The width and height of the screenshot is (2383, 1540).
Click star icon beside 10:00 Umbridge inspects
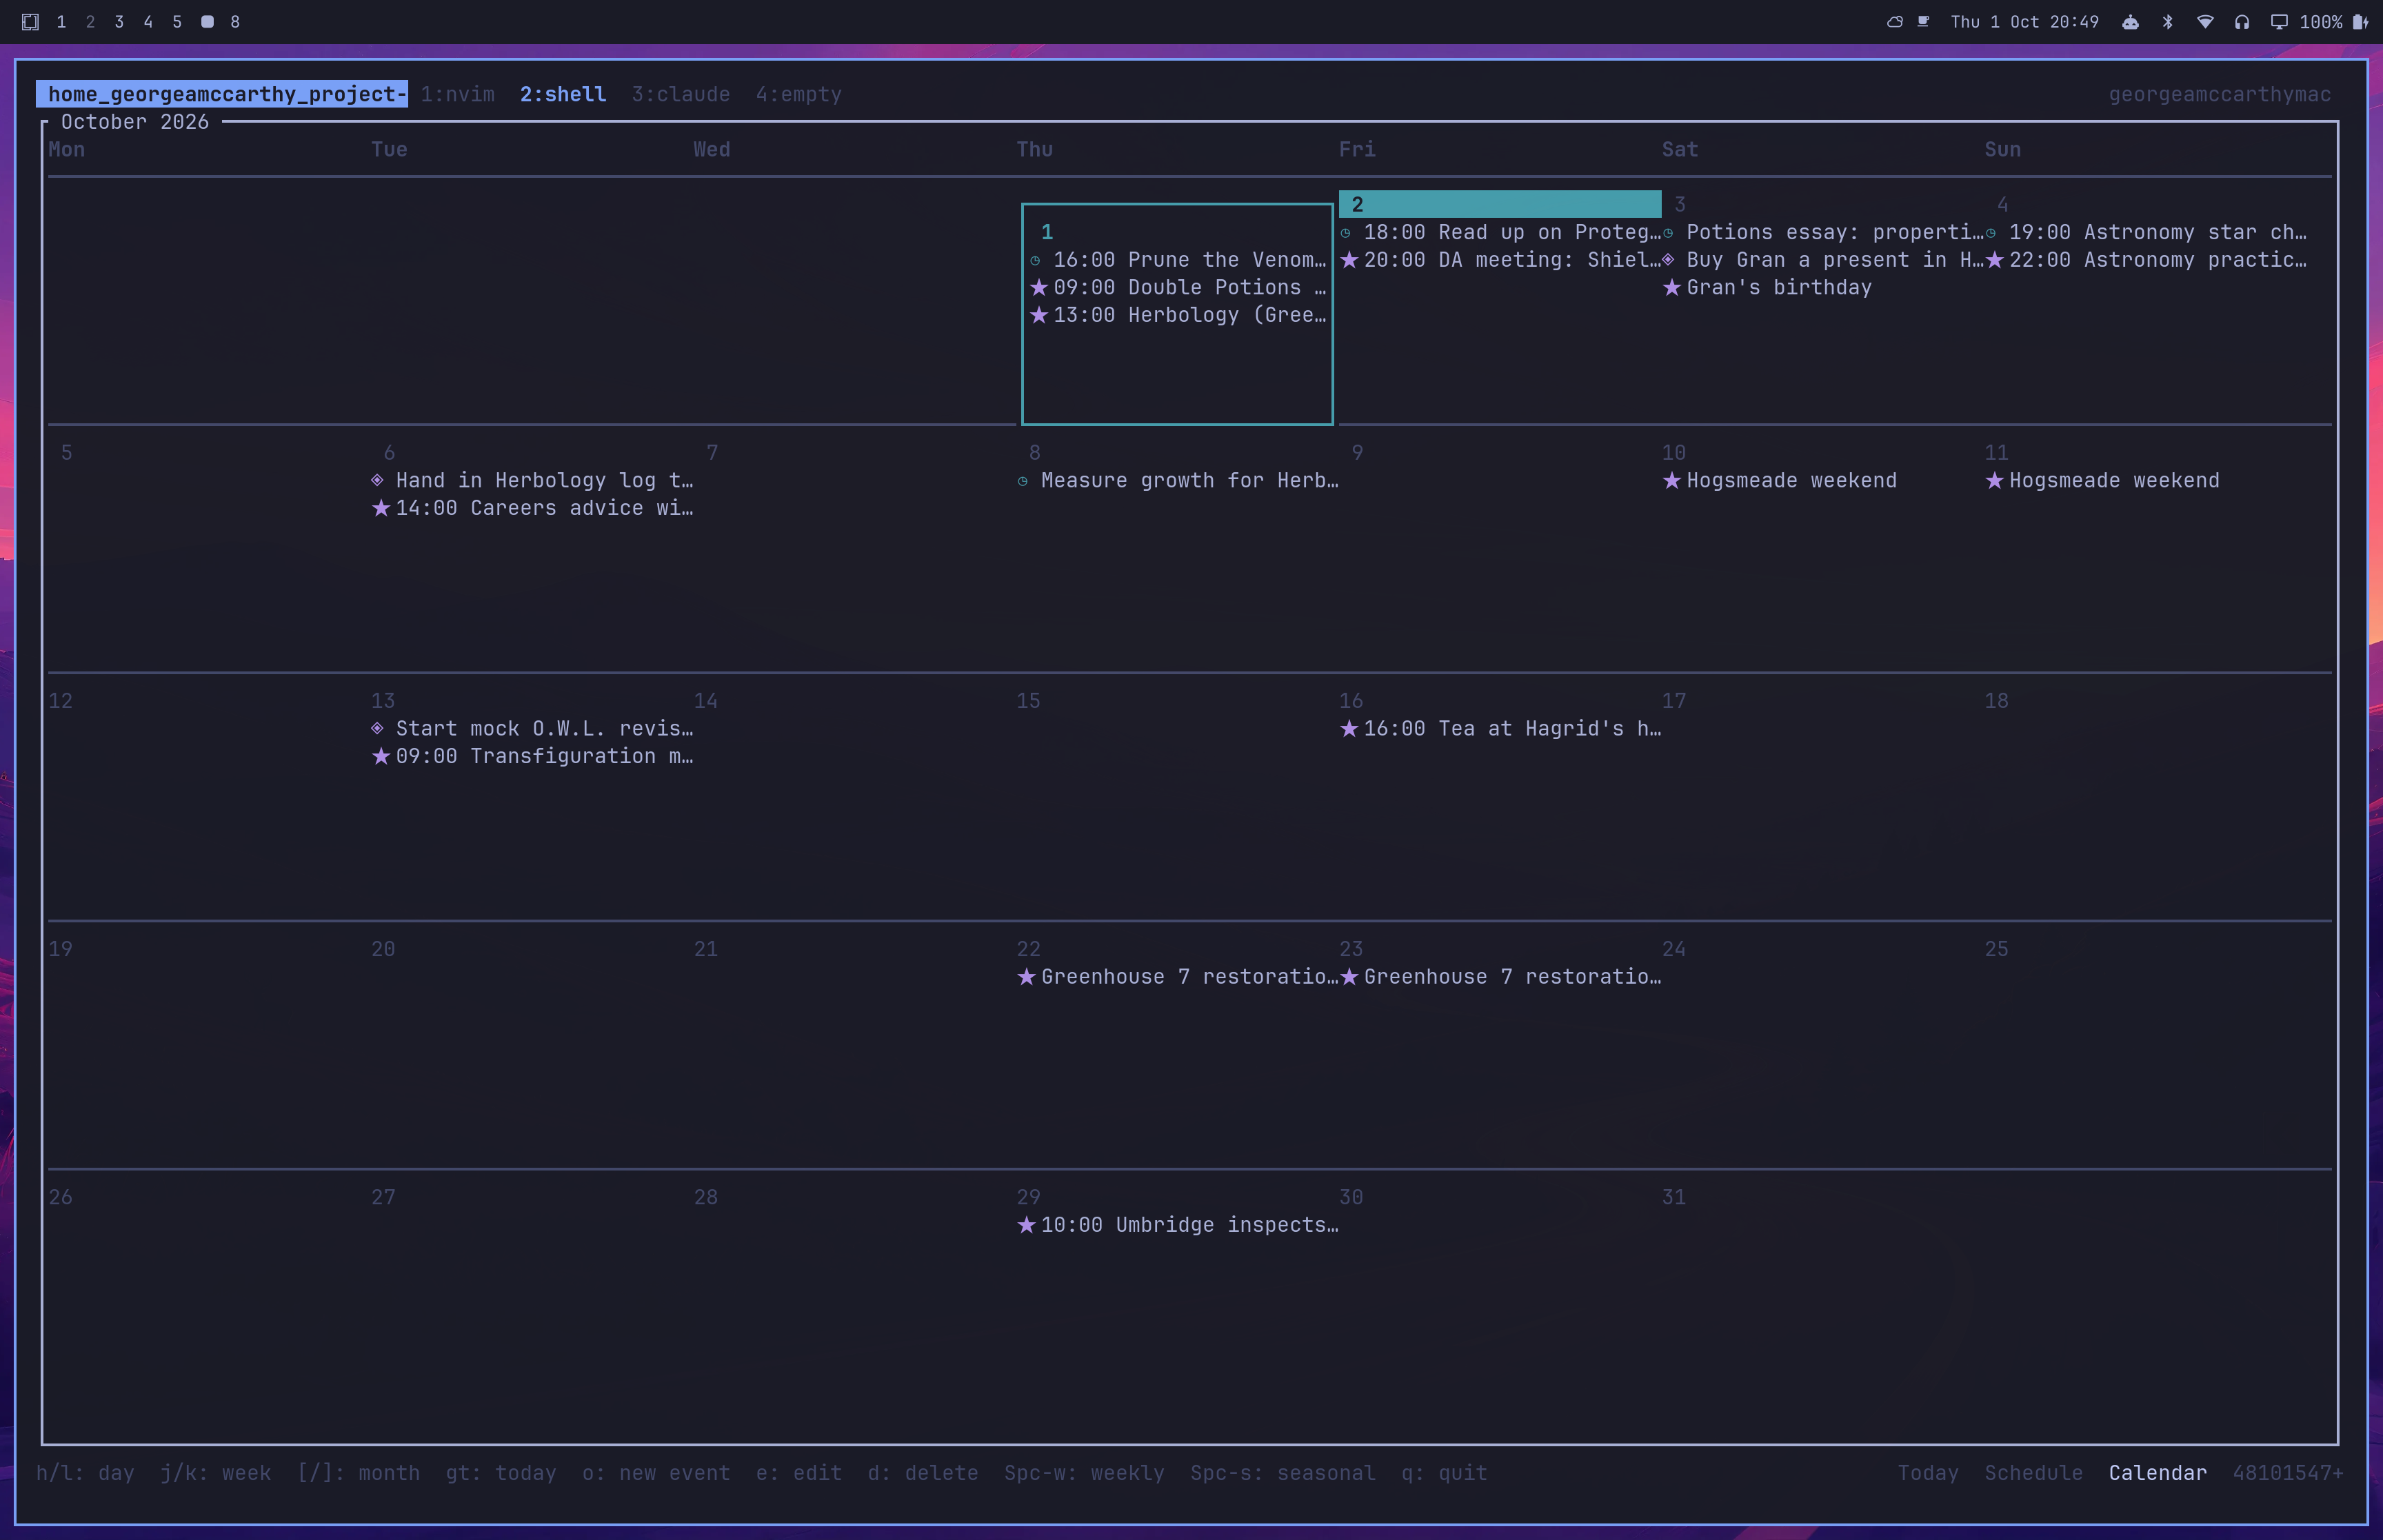1026,1224
